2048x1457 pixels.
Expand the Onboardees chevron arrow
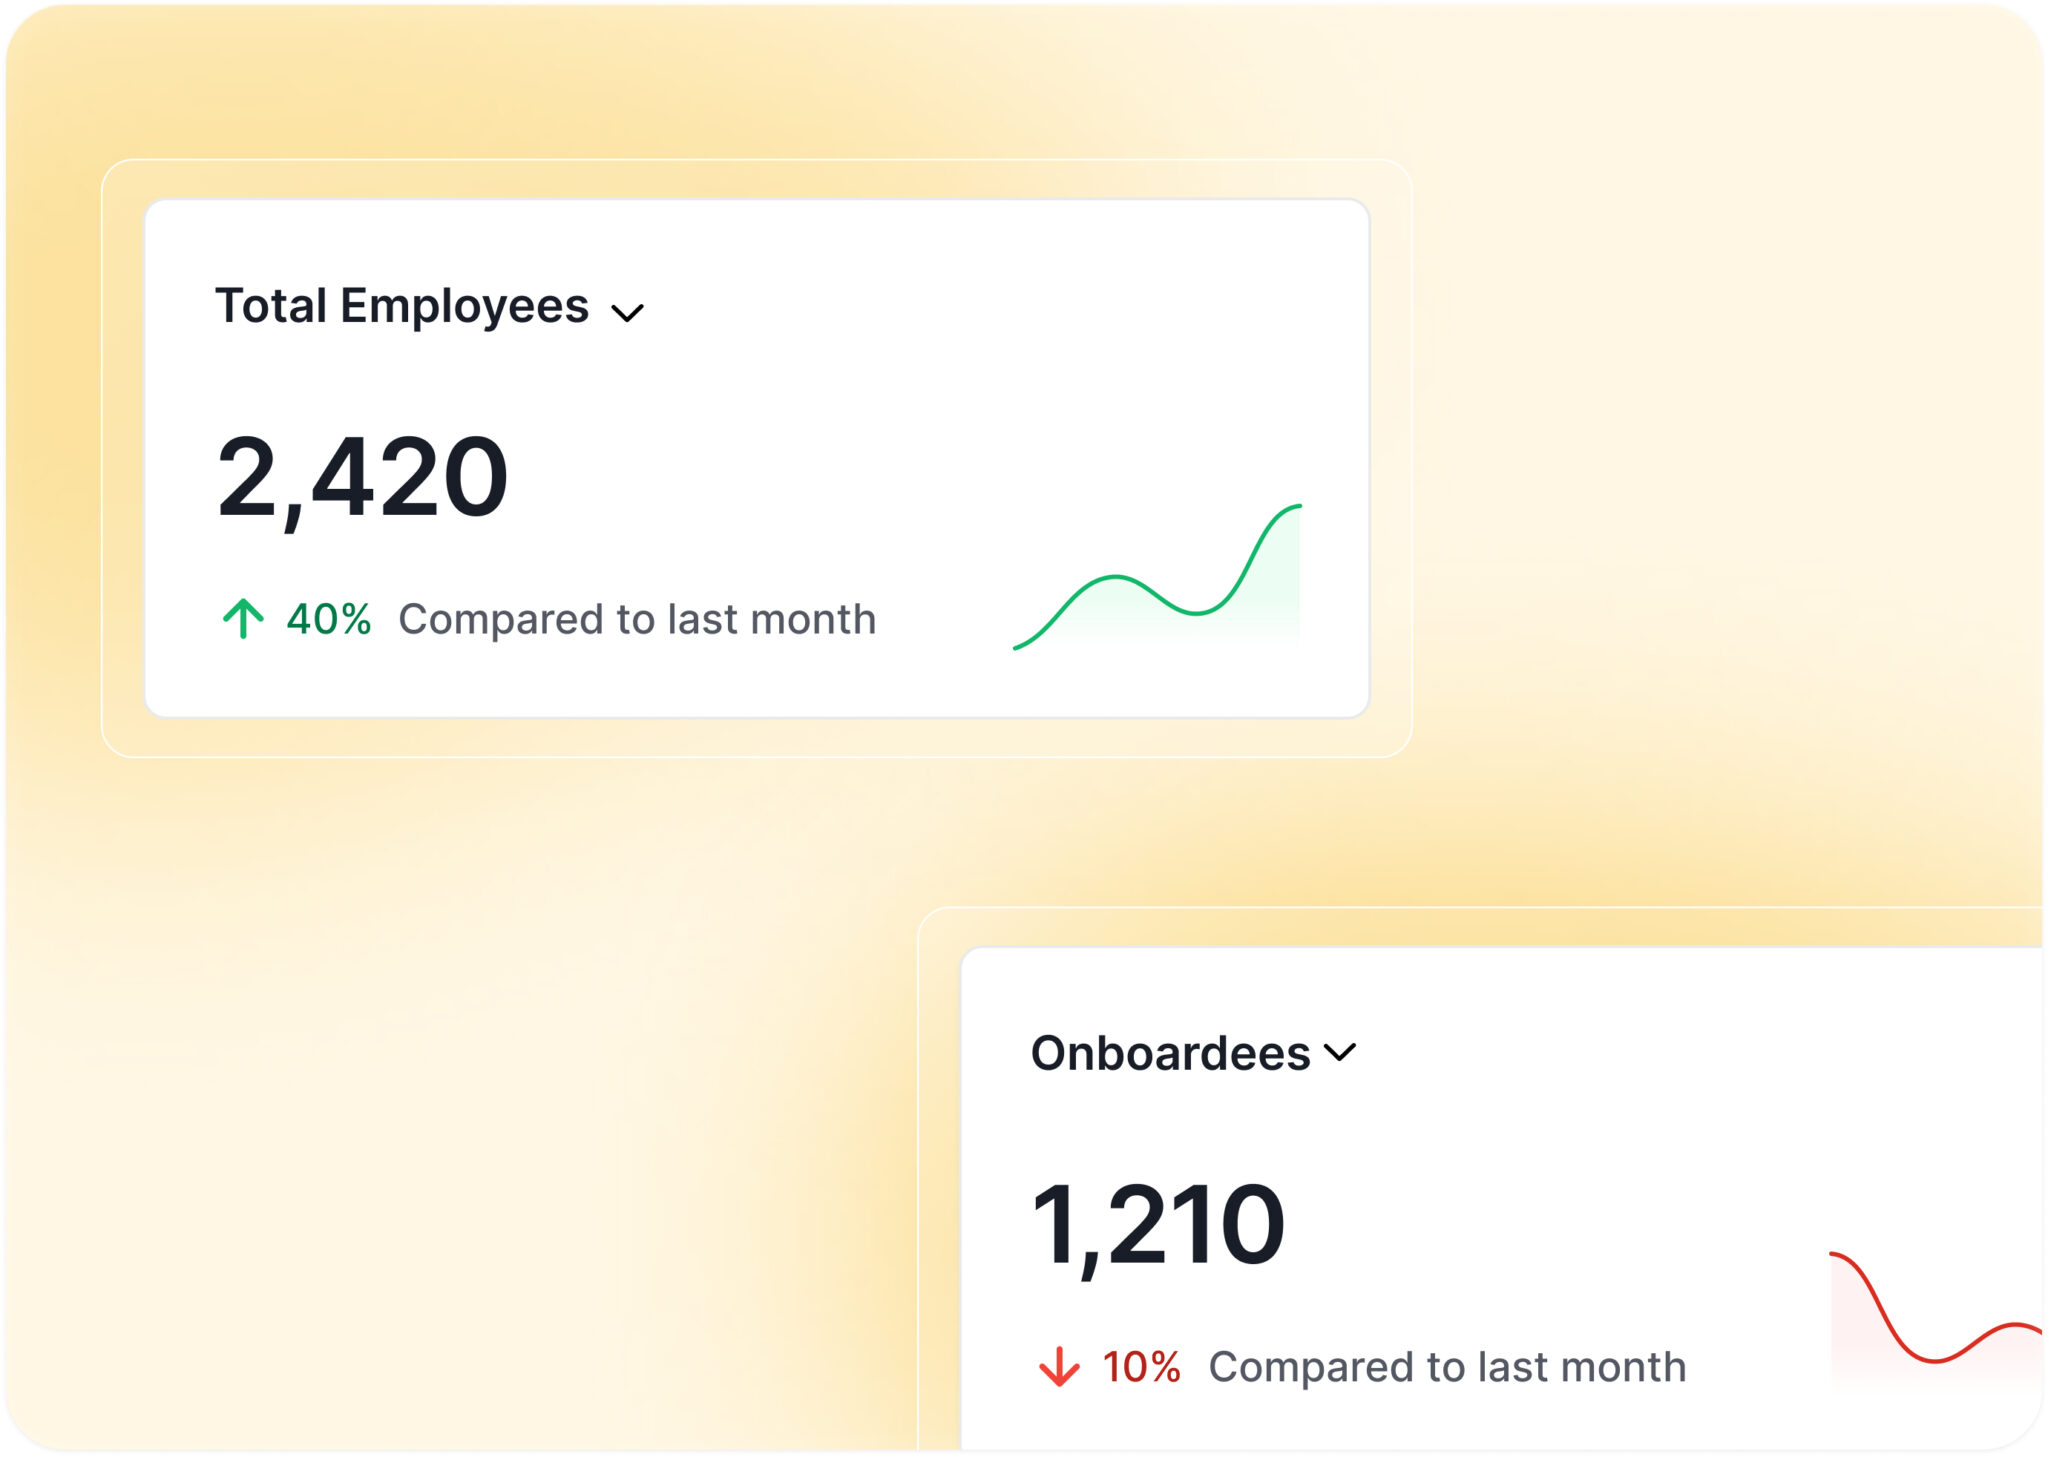[1340, 1052]
